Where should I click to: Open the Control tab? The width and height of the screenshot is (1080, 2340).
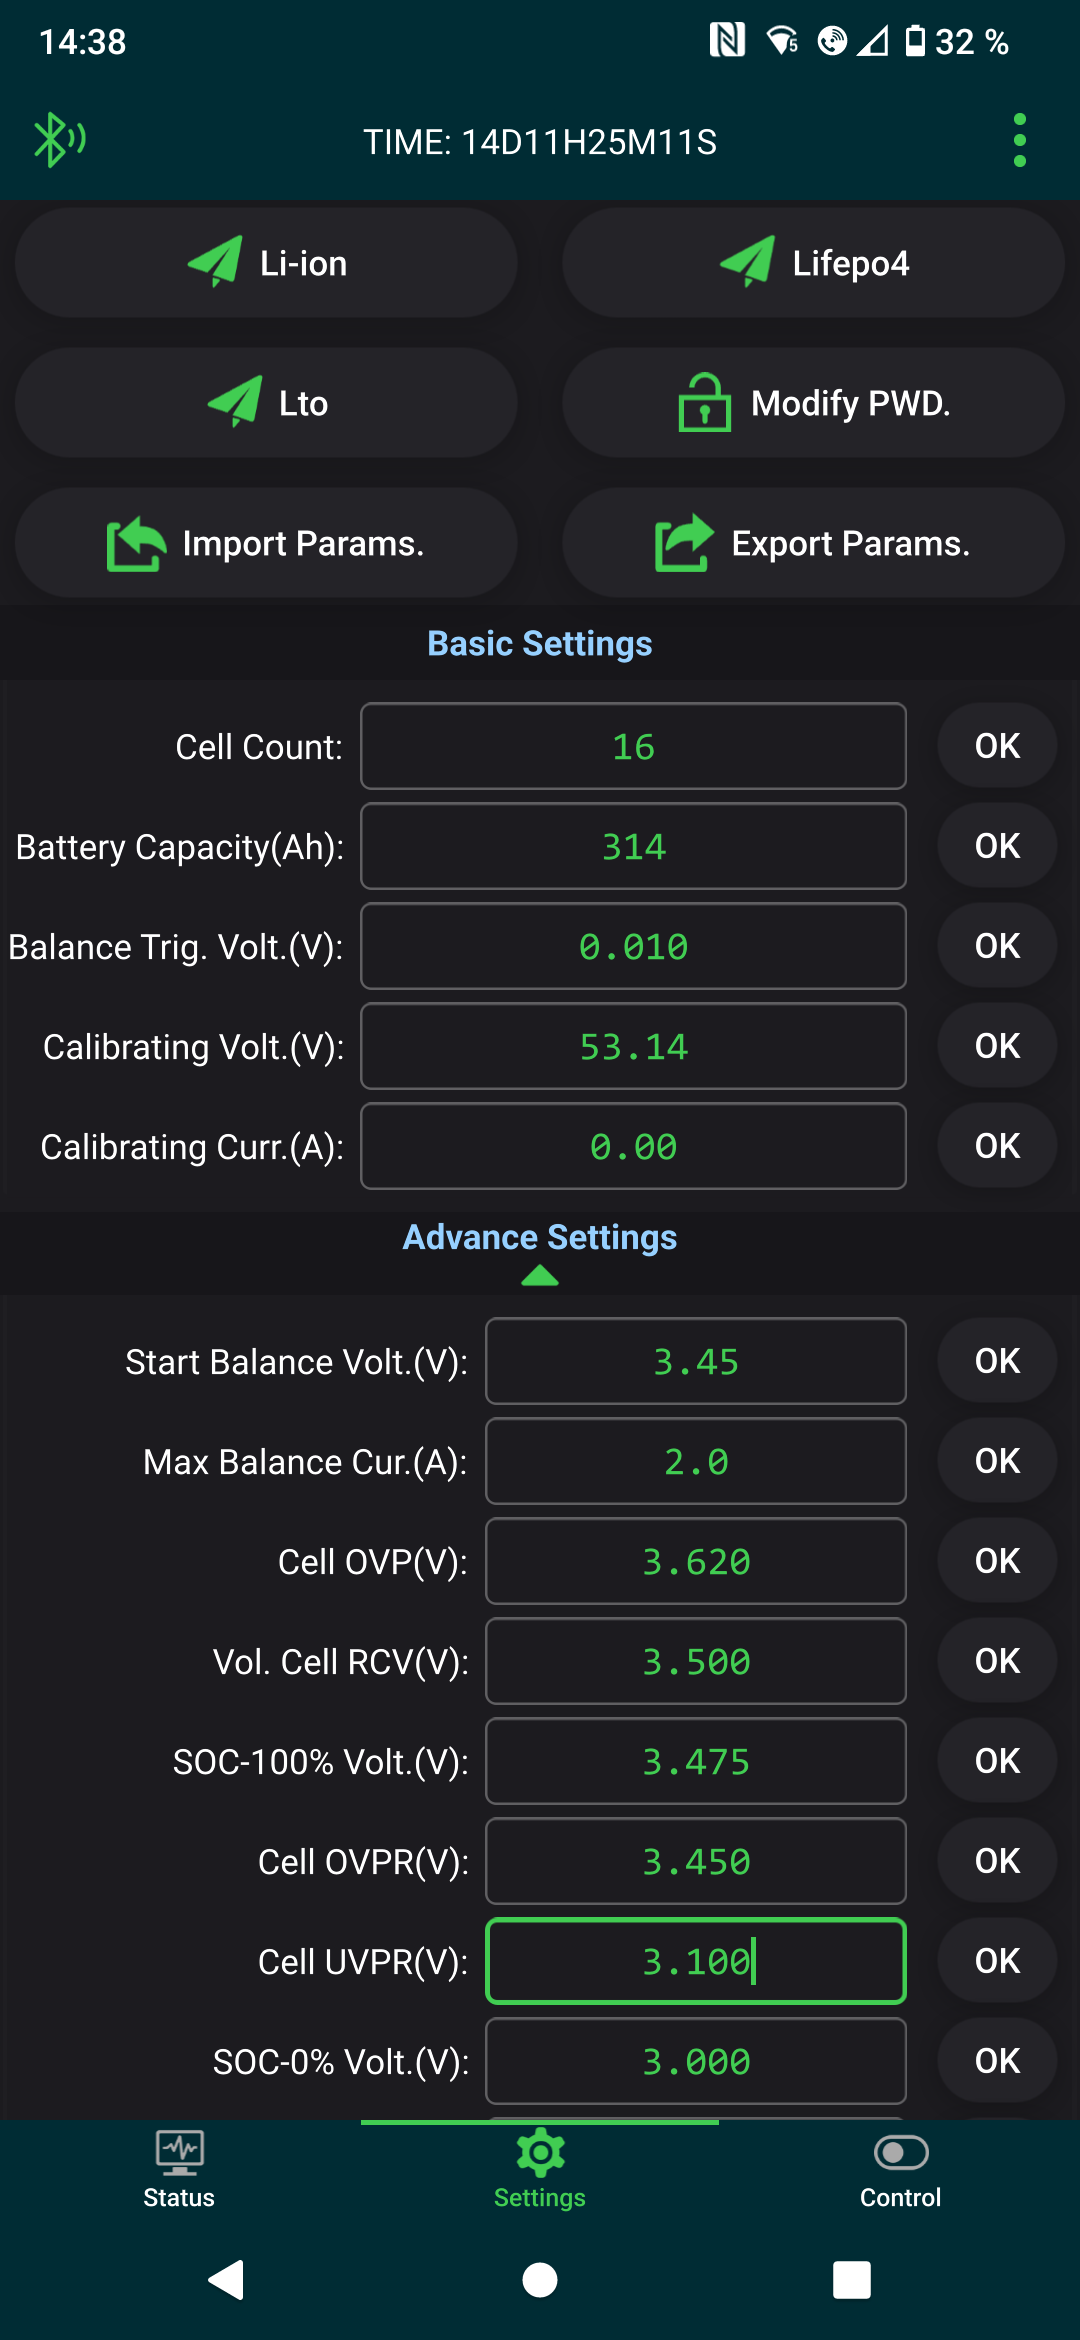click(x=900, y=2170)
